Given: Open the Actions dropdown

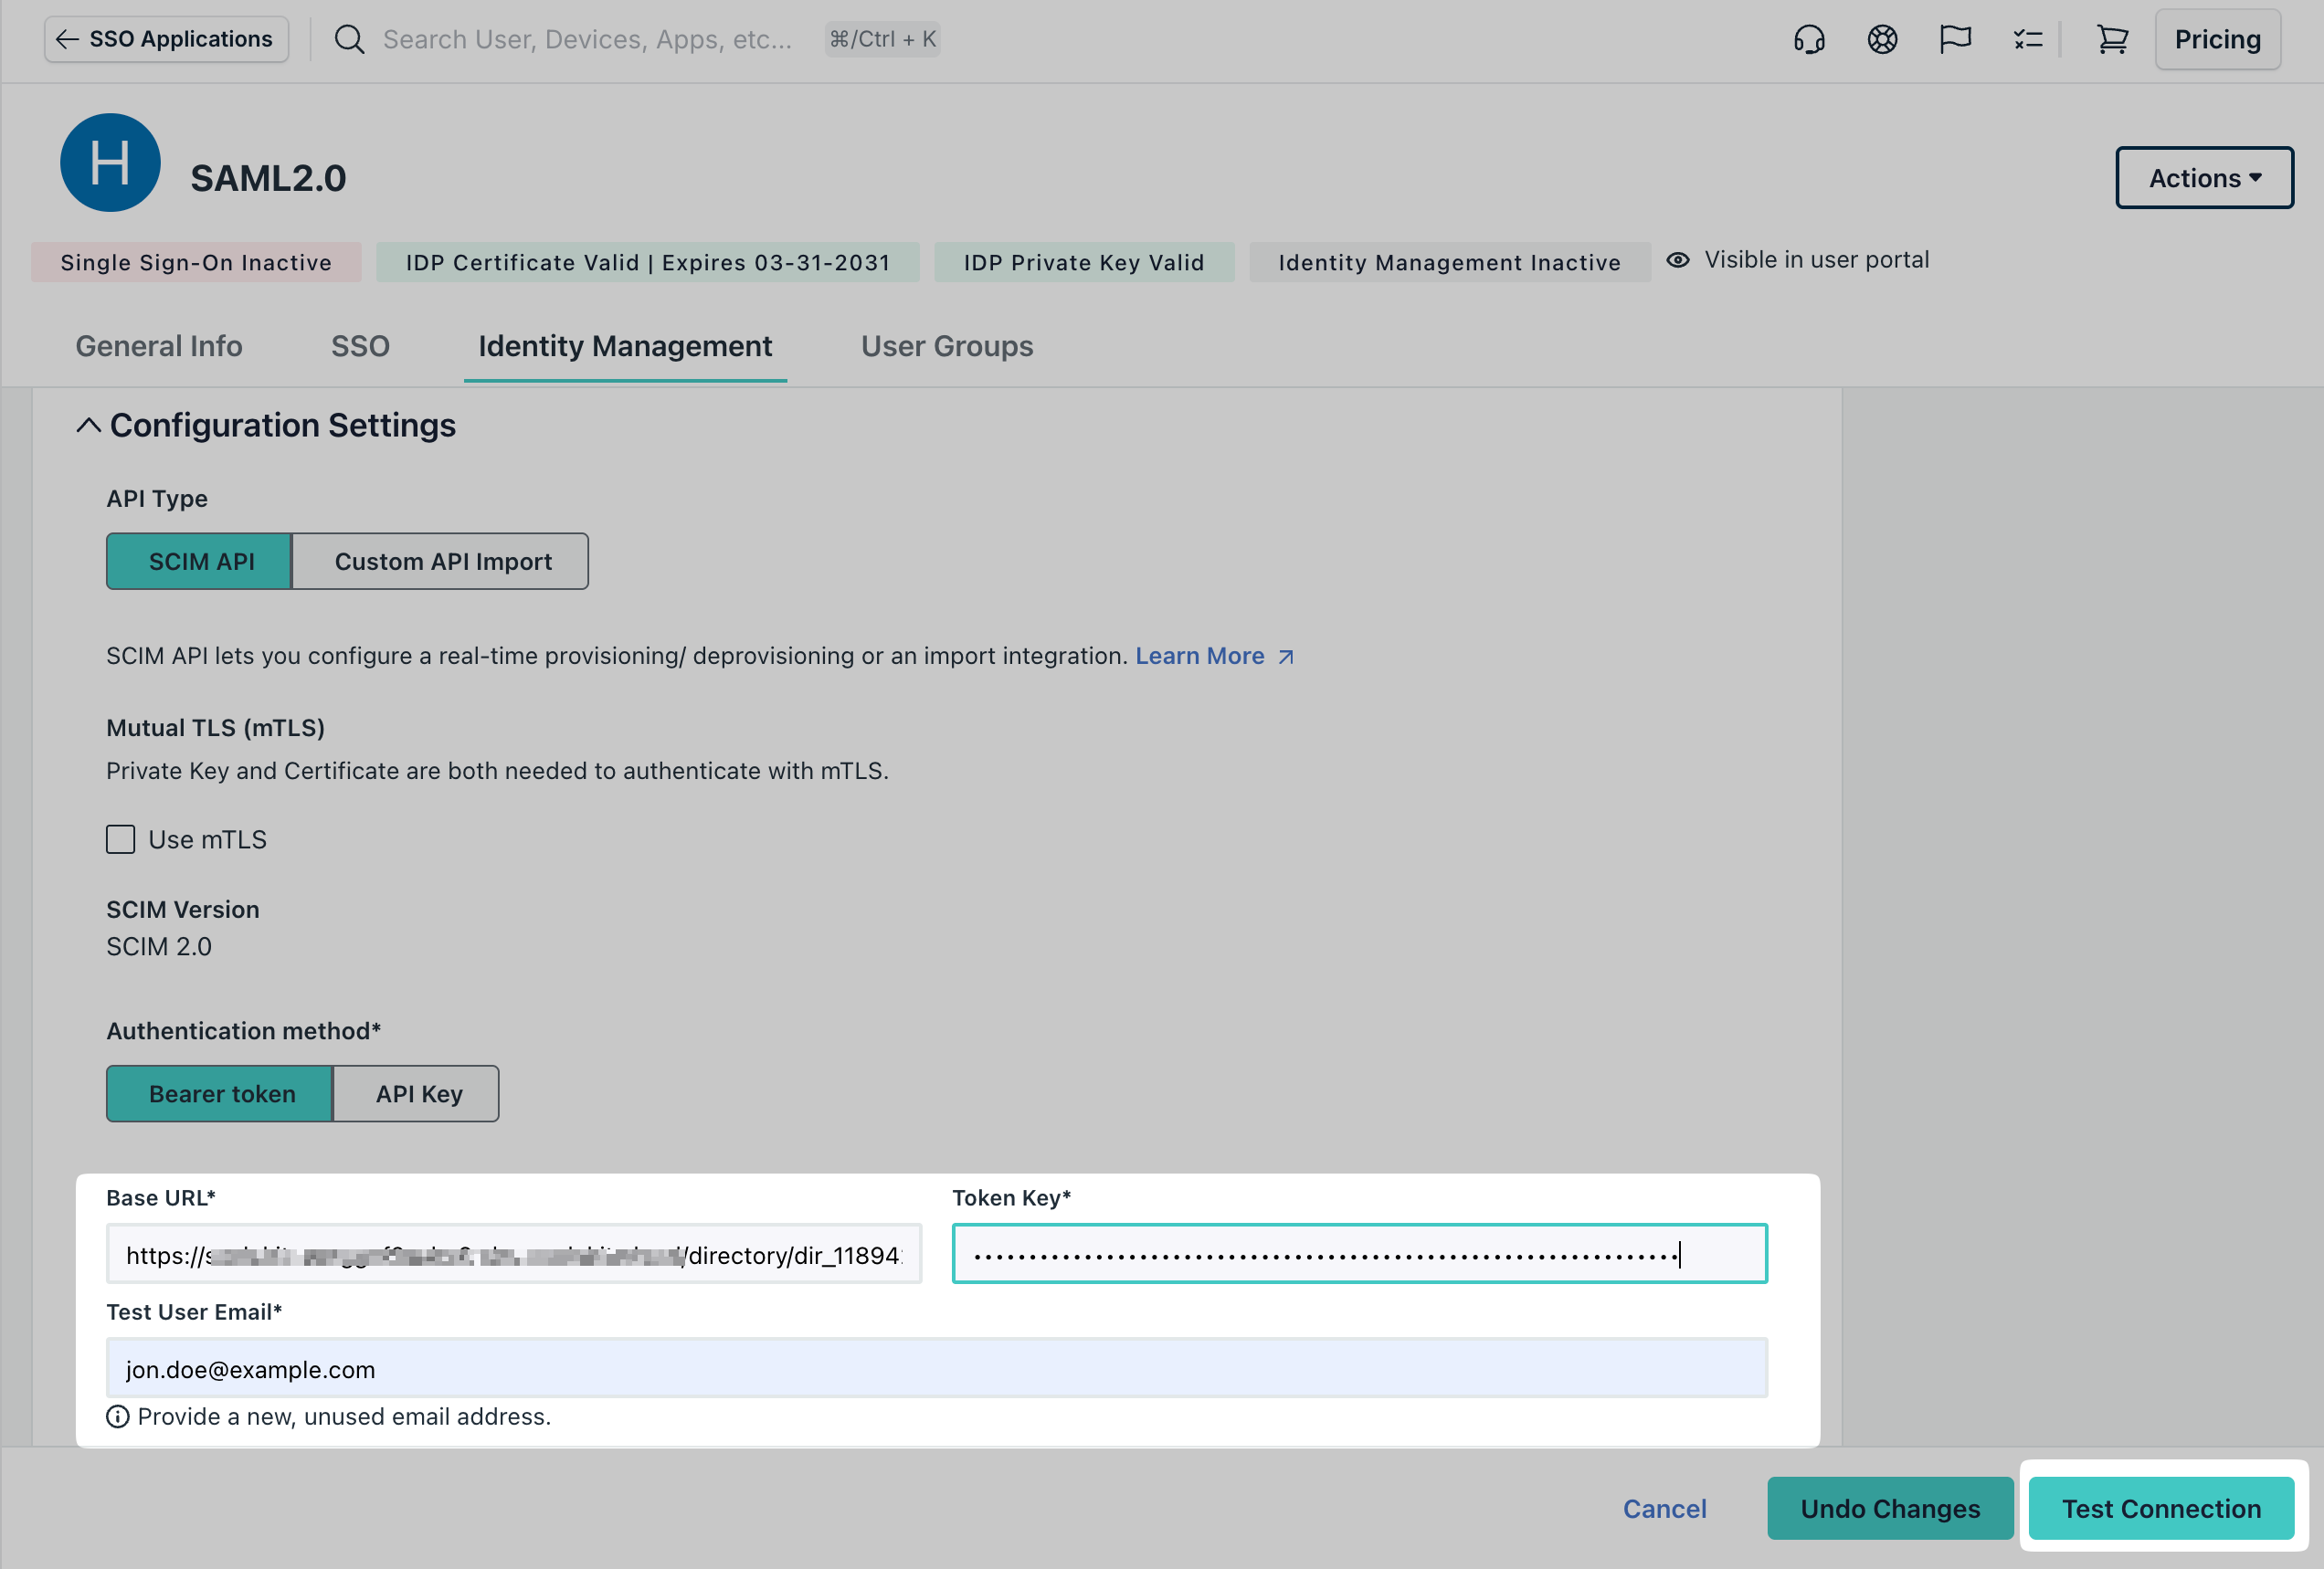Looking at the screenshot, I should (x=2203, y=177).
